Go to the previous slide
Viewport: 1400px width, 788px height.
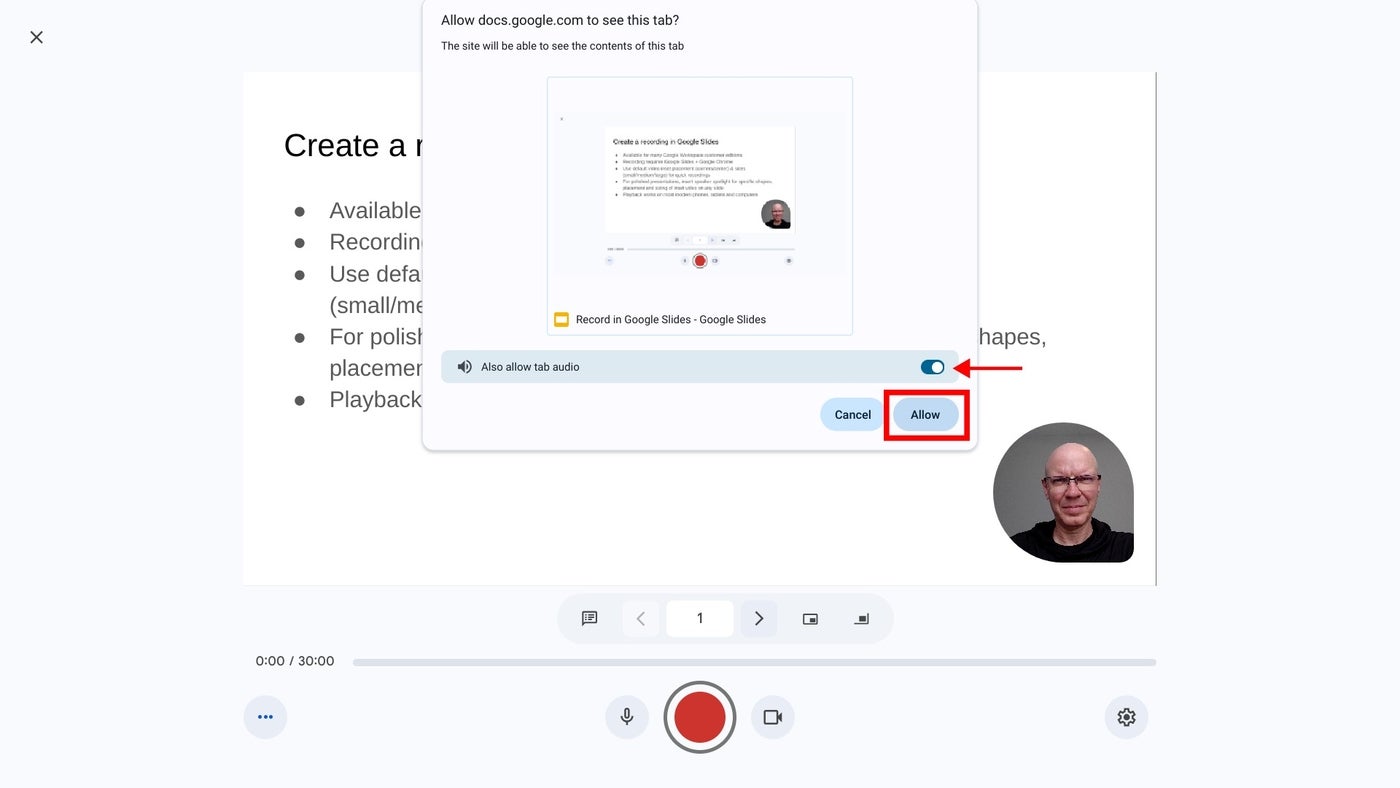(x=641, y=619)
